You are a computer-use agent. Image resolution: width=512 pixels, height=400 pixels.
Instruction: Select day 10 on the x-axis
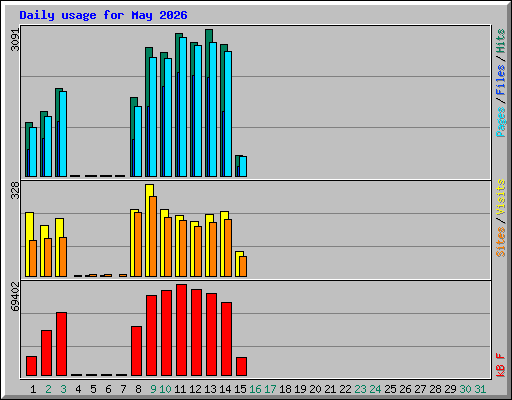(165, 389)
